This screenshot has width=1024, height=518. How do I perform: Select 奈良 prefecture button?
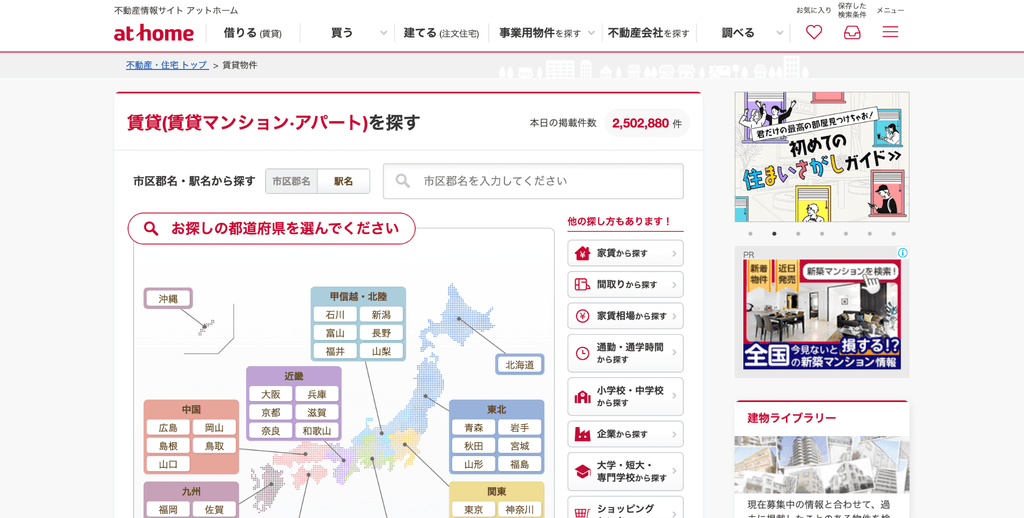click(x=270, y=431)
